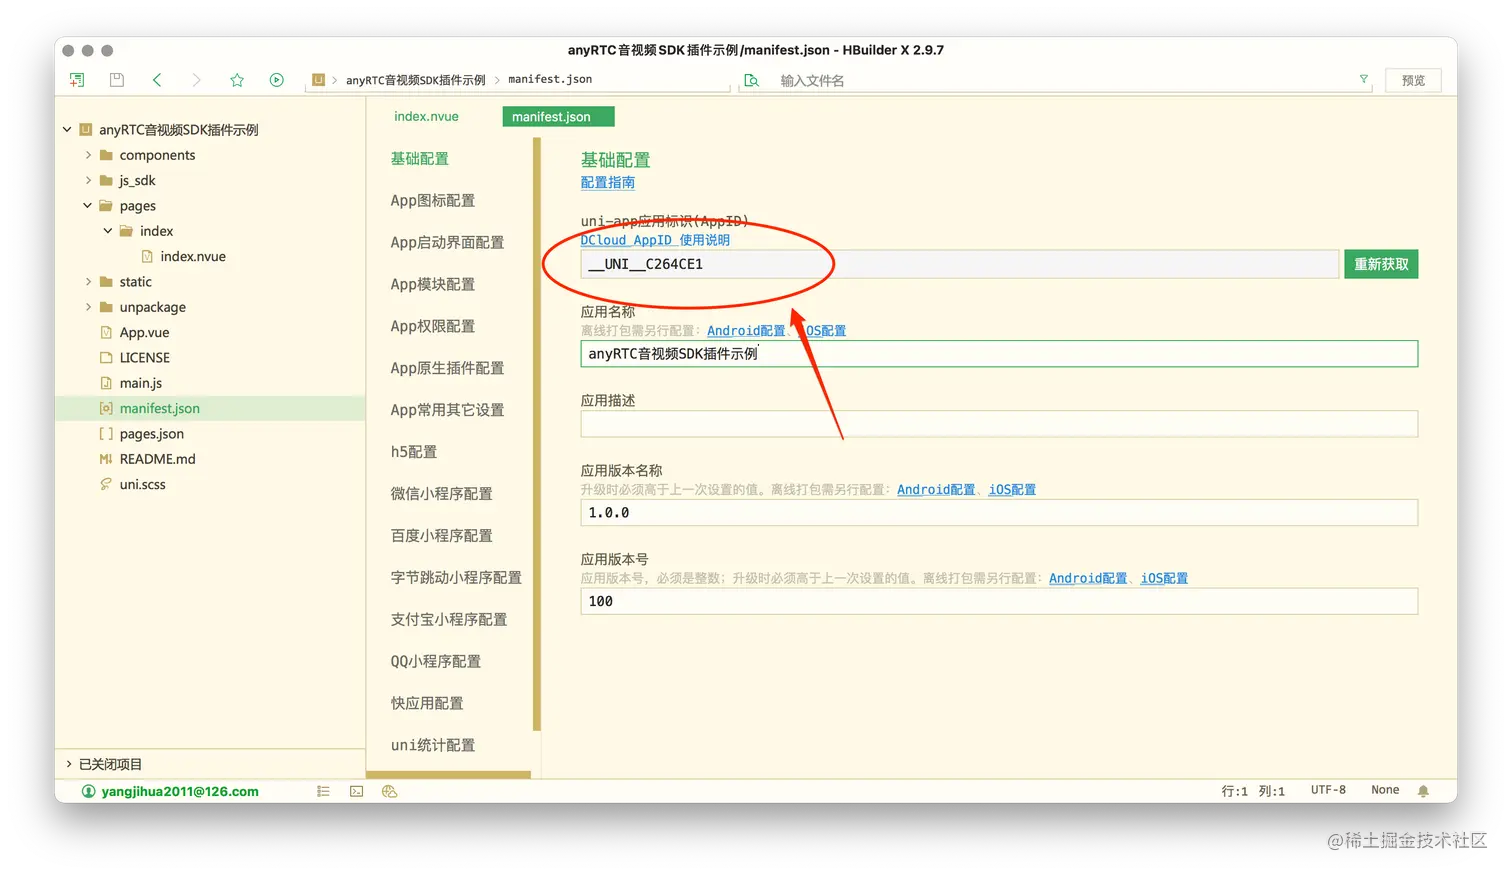Click the App.vue file icon
Image resolution: width=1512 pixels, height=875 pixels.
pyautogui.click(x=106, y=332)
